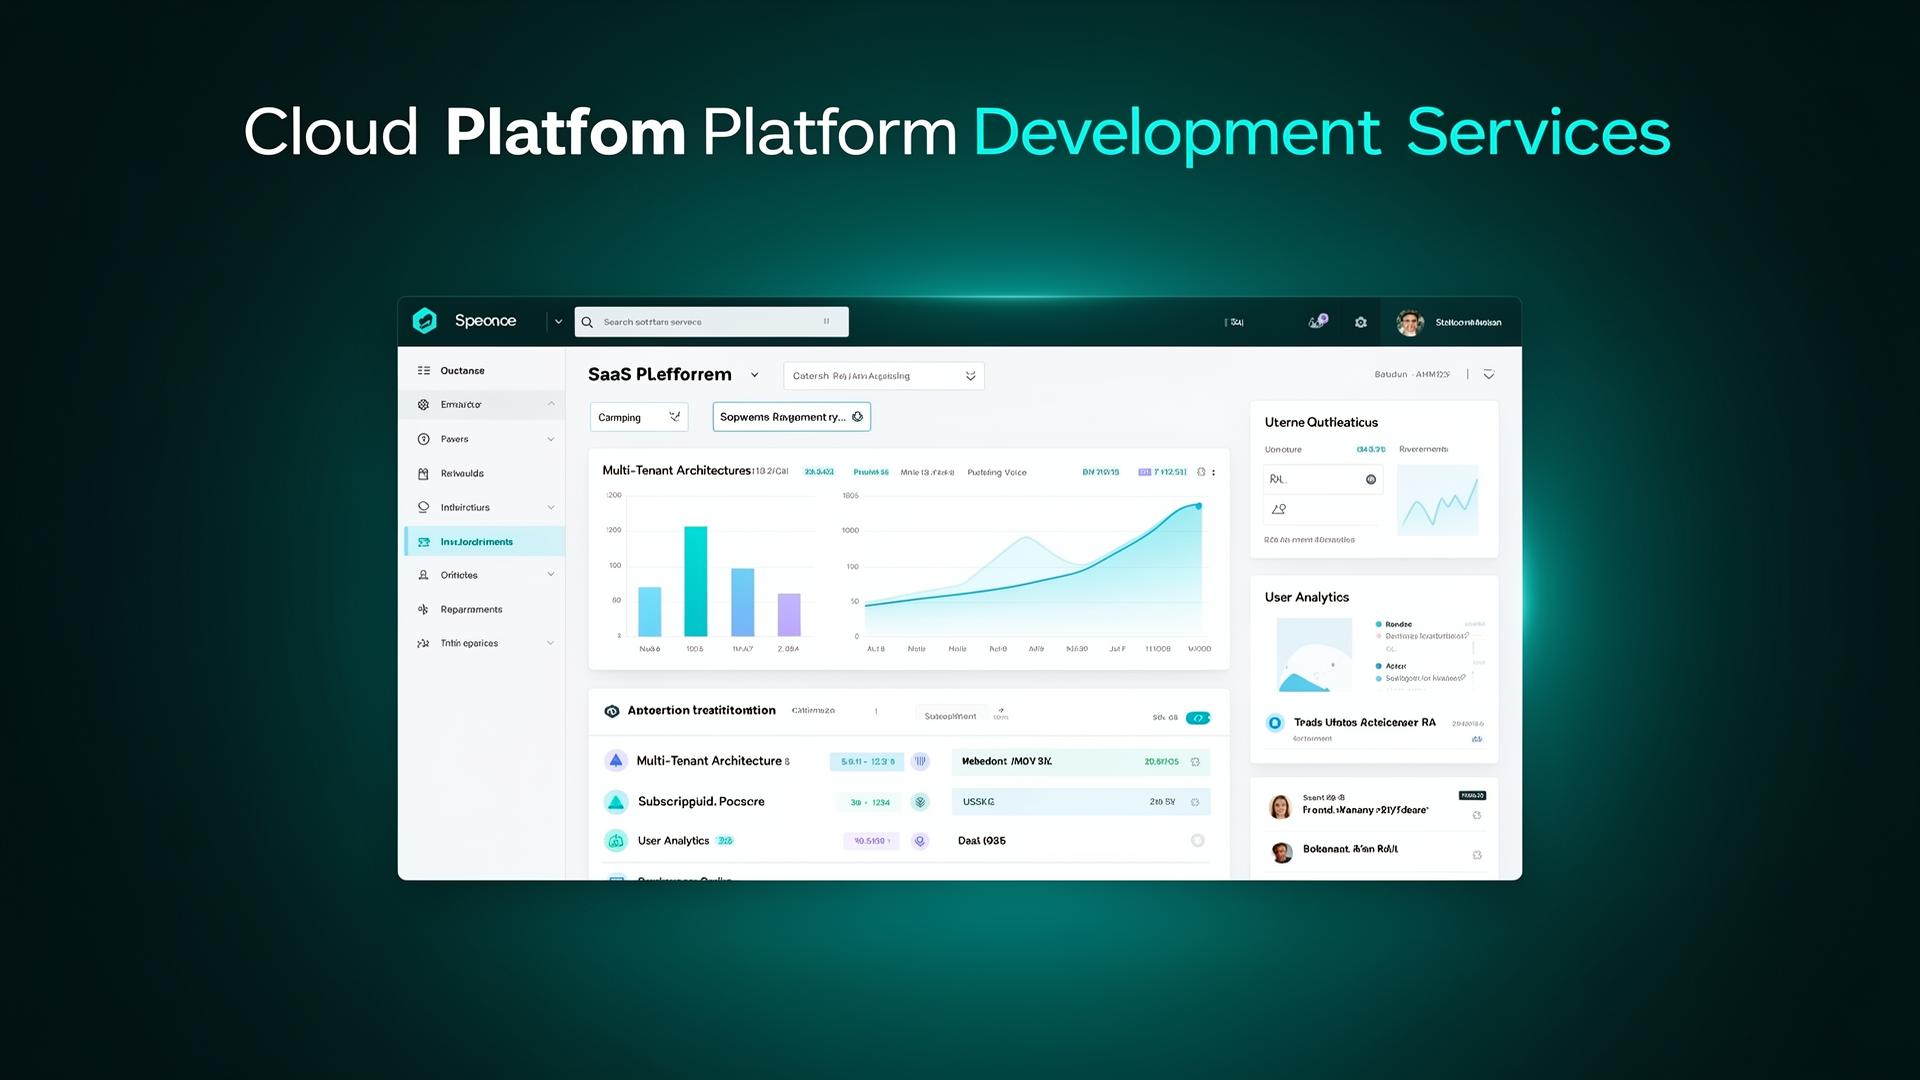Click the search magnifier icon
Screen dimensions: 1920x1080
tap(588, 322)
